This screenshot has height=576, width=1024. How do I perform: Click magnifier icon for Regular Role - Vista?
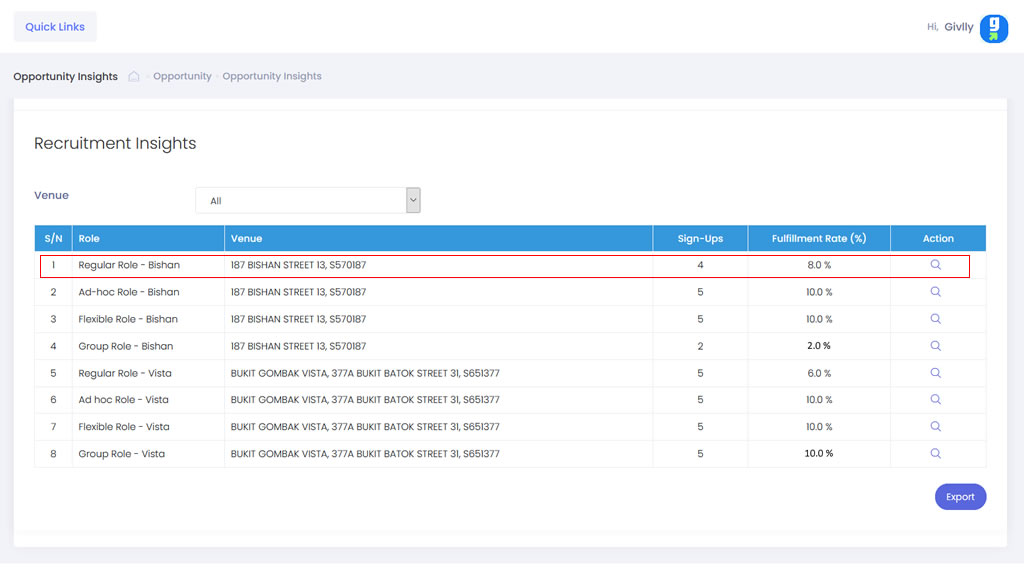click(935, 373)
